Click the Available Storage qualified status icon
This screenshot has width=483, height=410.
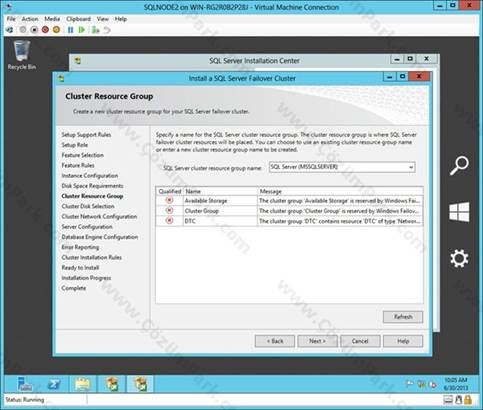tap(169, 200)
